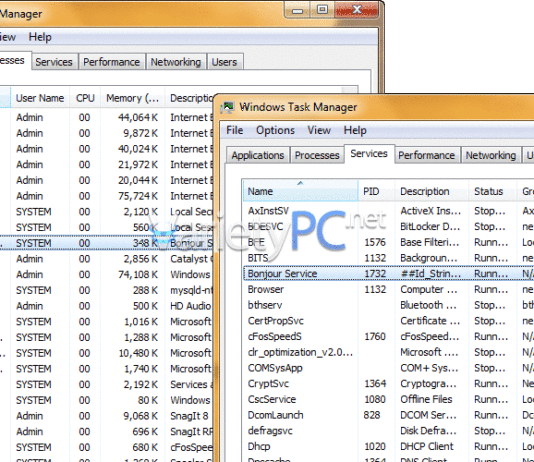Image resolution: width=534 pixels, height=462 pixels.
Task: Select the cFosSpeedS service row
Action: pyautogui.click(x=388, y=336)
